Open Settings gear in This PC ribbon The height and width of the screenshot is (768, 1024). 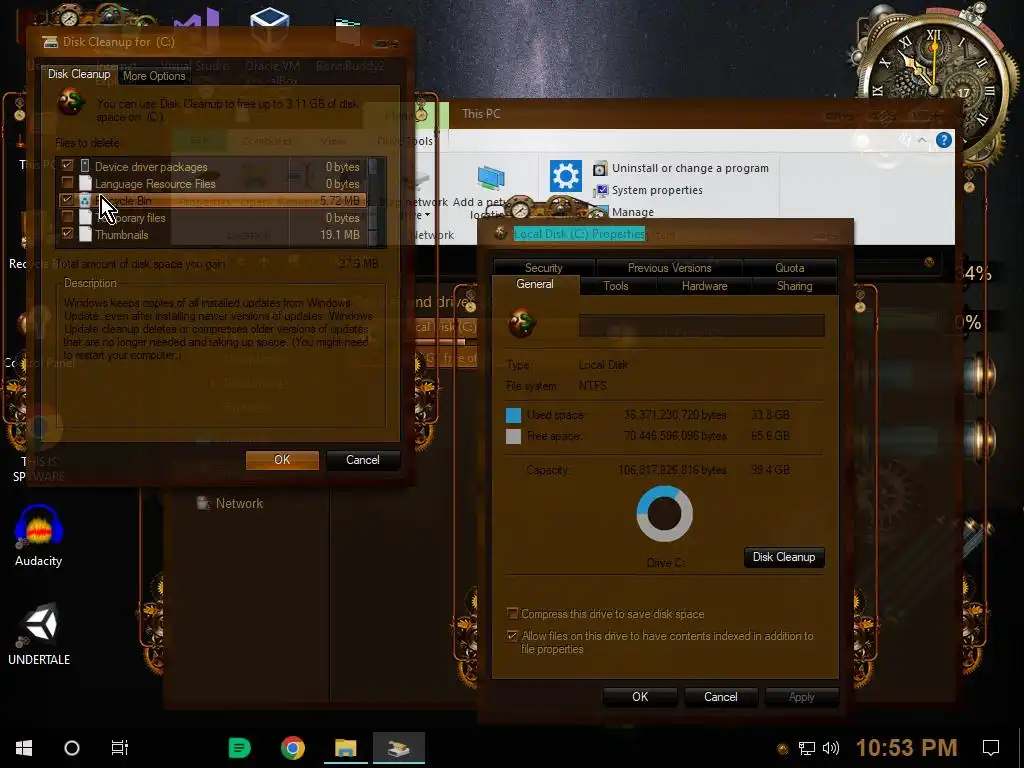(x=566, y=176)
